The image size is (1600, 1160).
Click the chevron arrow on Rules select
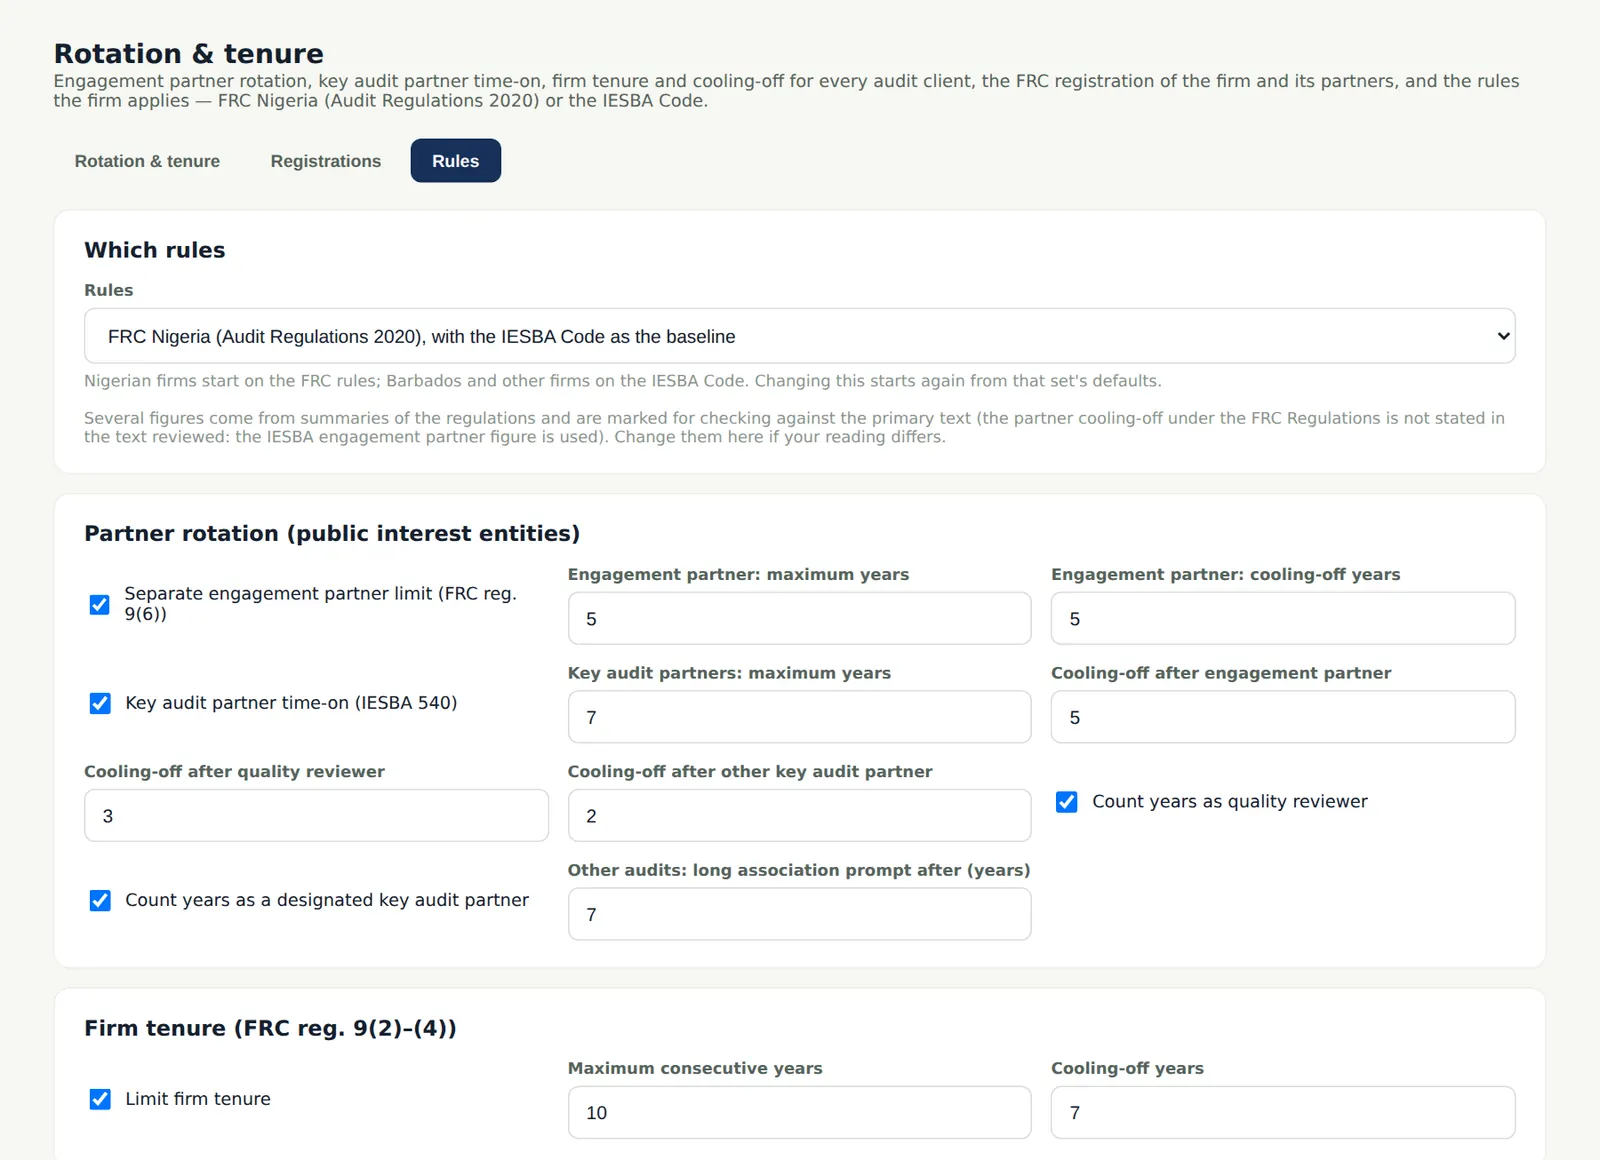(x=1503, y=336)
